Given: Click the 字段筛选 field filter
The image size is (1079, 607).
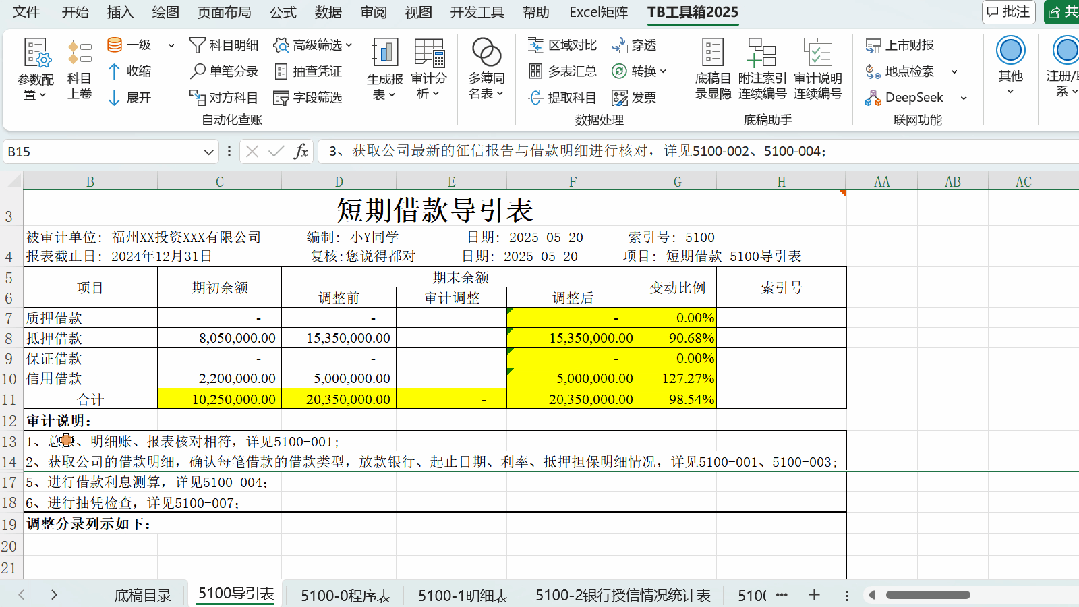Looking at the screenshot, I should (308, 98).
